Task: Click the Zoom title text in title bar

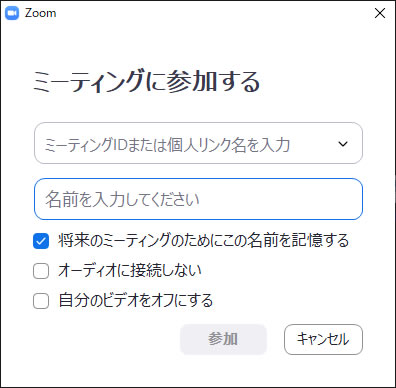Action: point(40,13)
